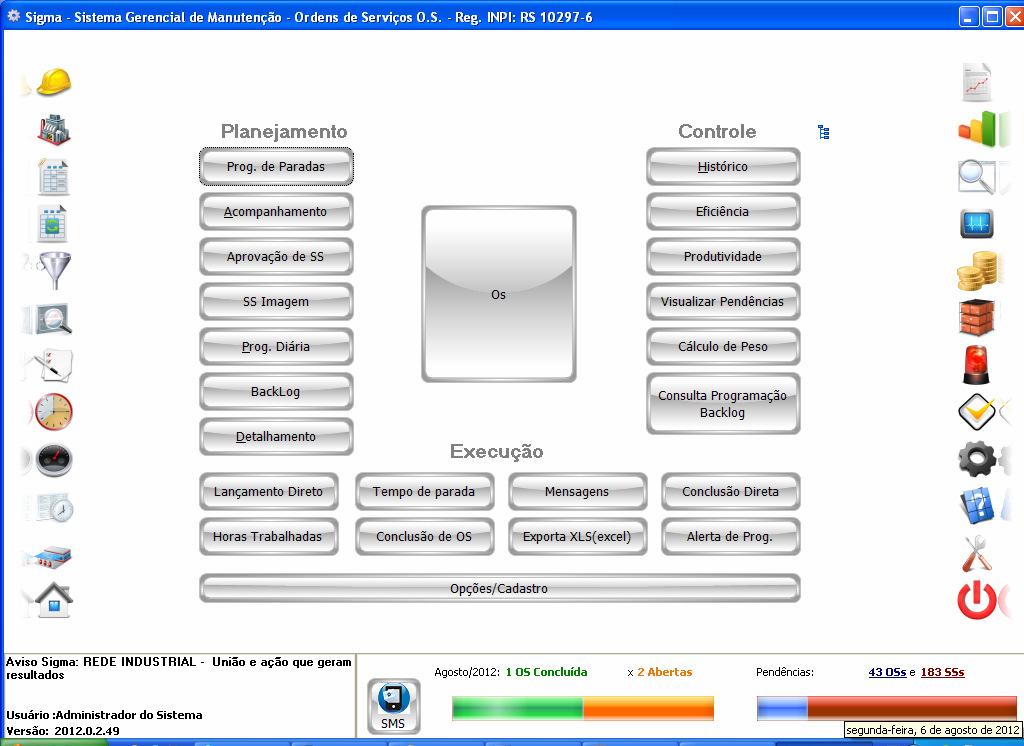Viewport: 1024px width, 746px height.
Task: Open Aprovação de SS
Action: coord(276,257)
